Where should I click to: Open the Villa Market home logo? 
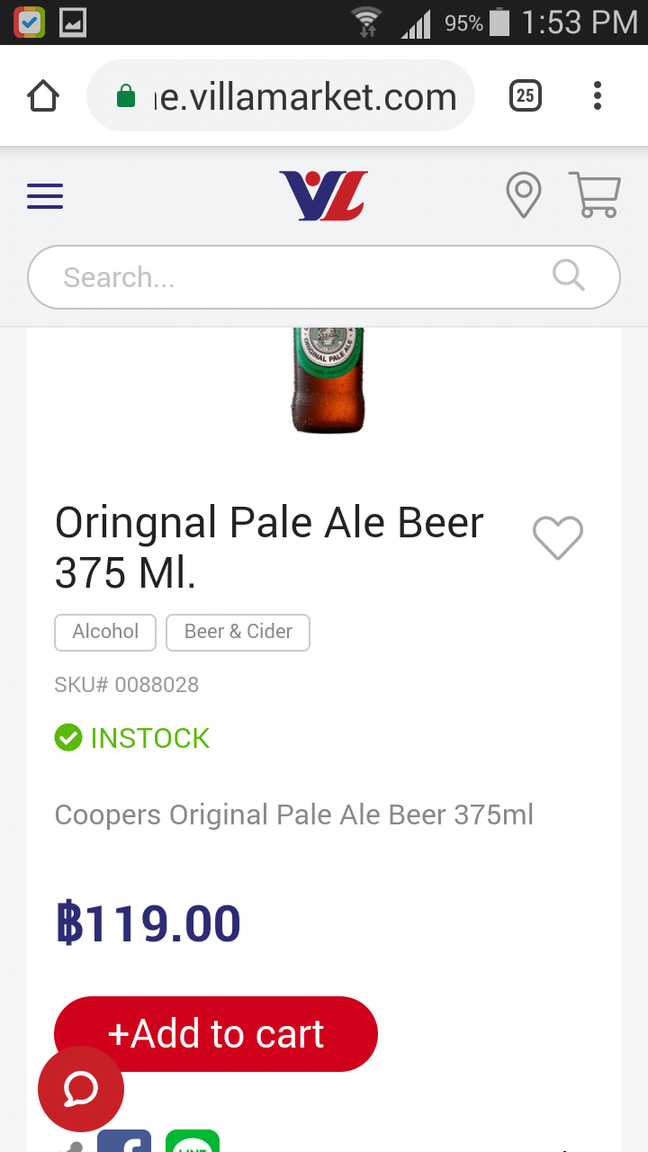[323, 194]
